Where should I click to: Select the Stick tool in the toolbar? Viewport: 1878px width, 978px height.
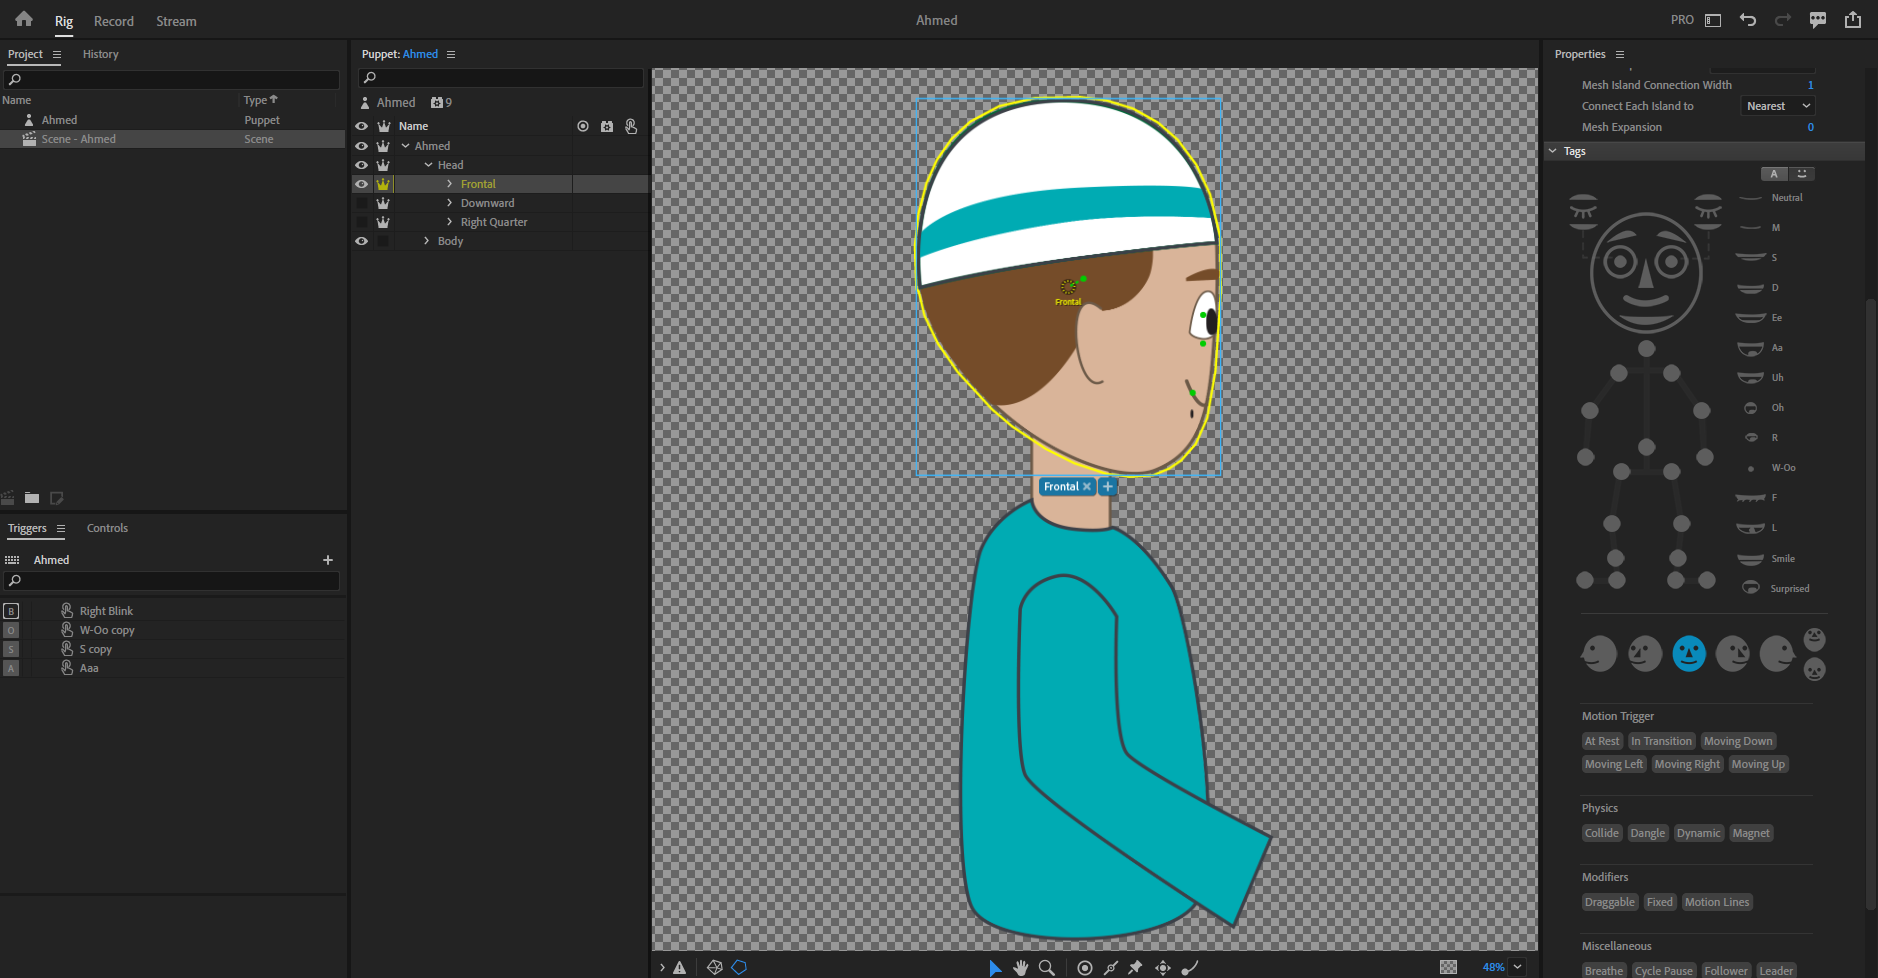pyautogui.click(x=1113, y=967)
